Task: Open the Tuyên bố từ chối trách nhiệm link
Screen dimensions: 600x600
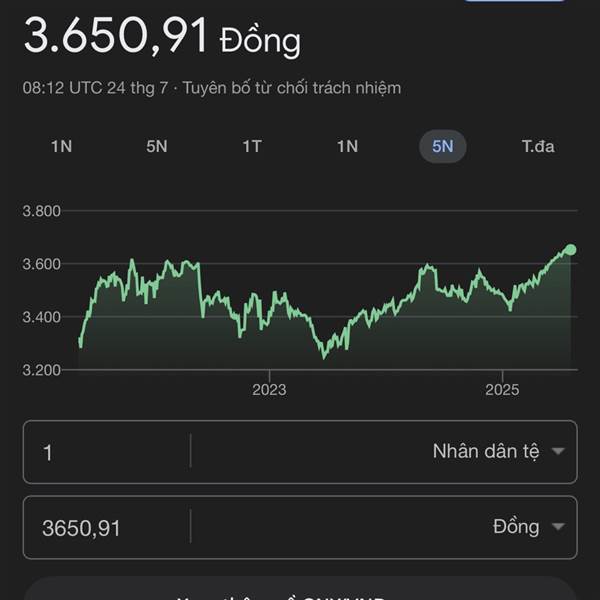Action: (x=292, y=88)
